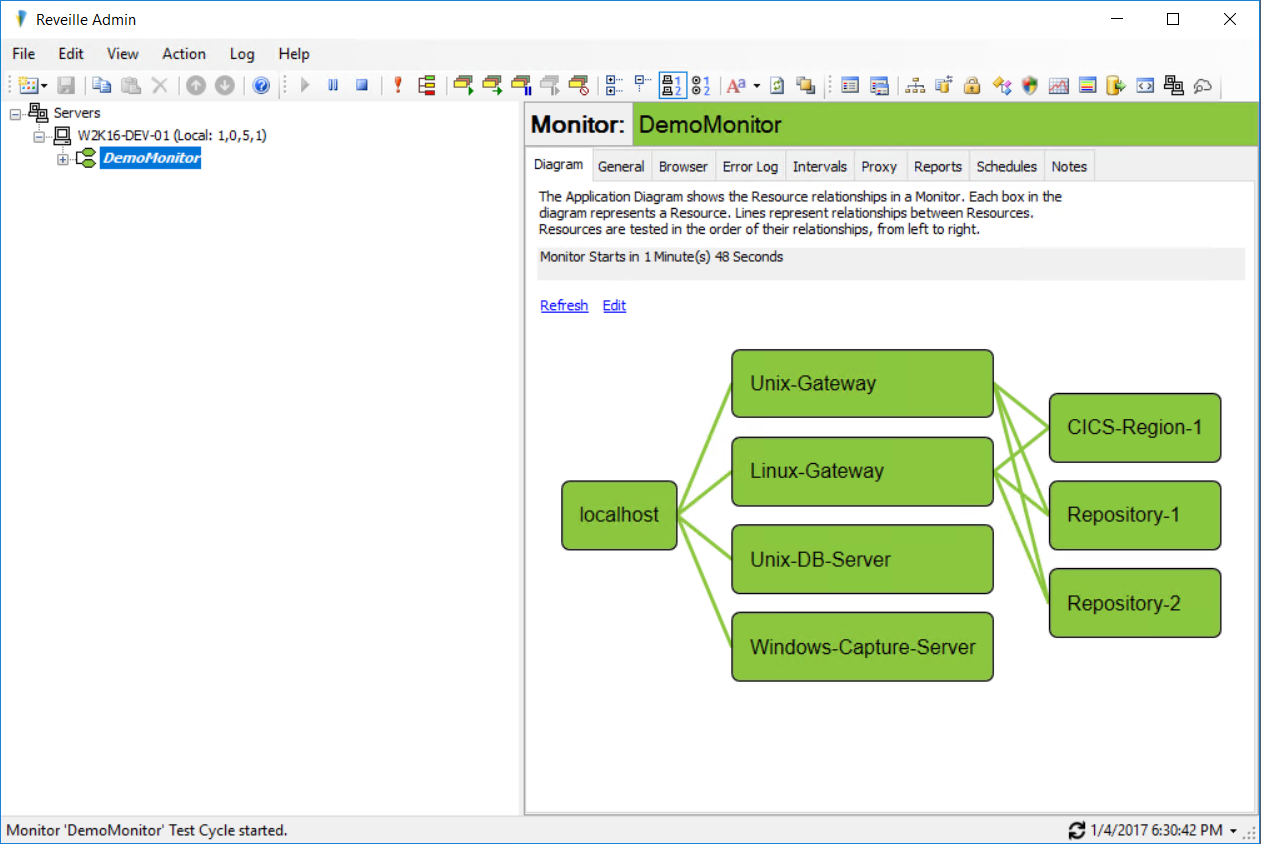
Task: Click the Delete X toolbar icon
Action: (x=159, y=86)
